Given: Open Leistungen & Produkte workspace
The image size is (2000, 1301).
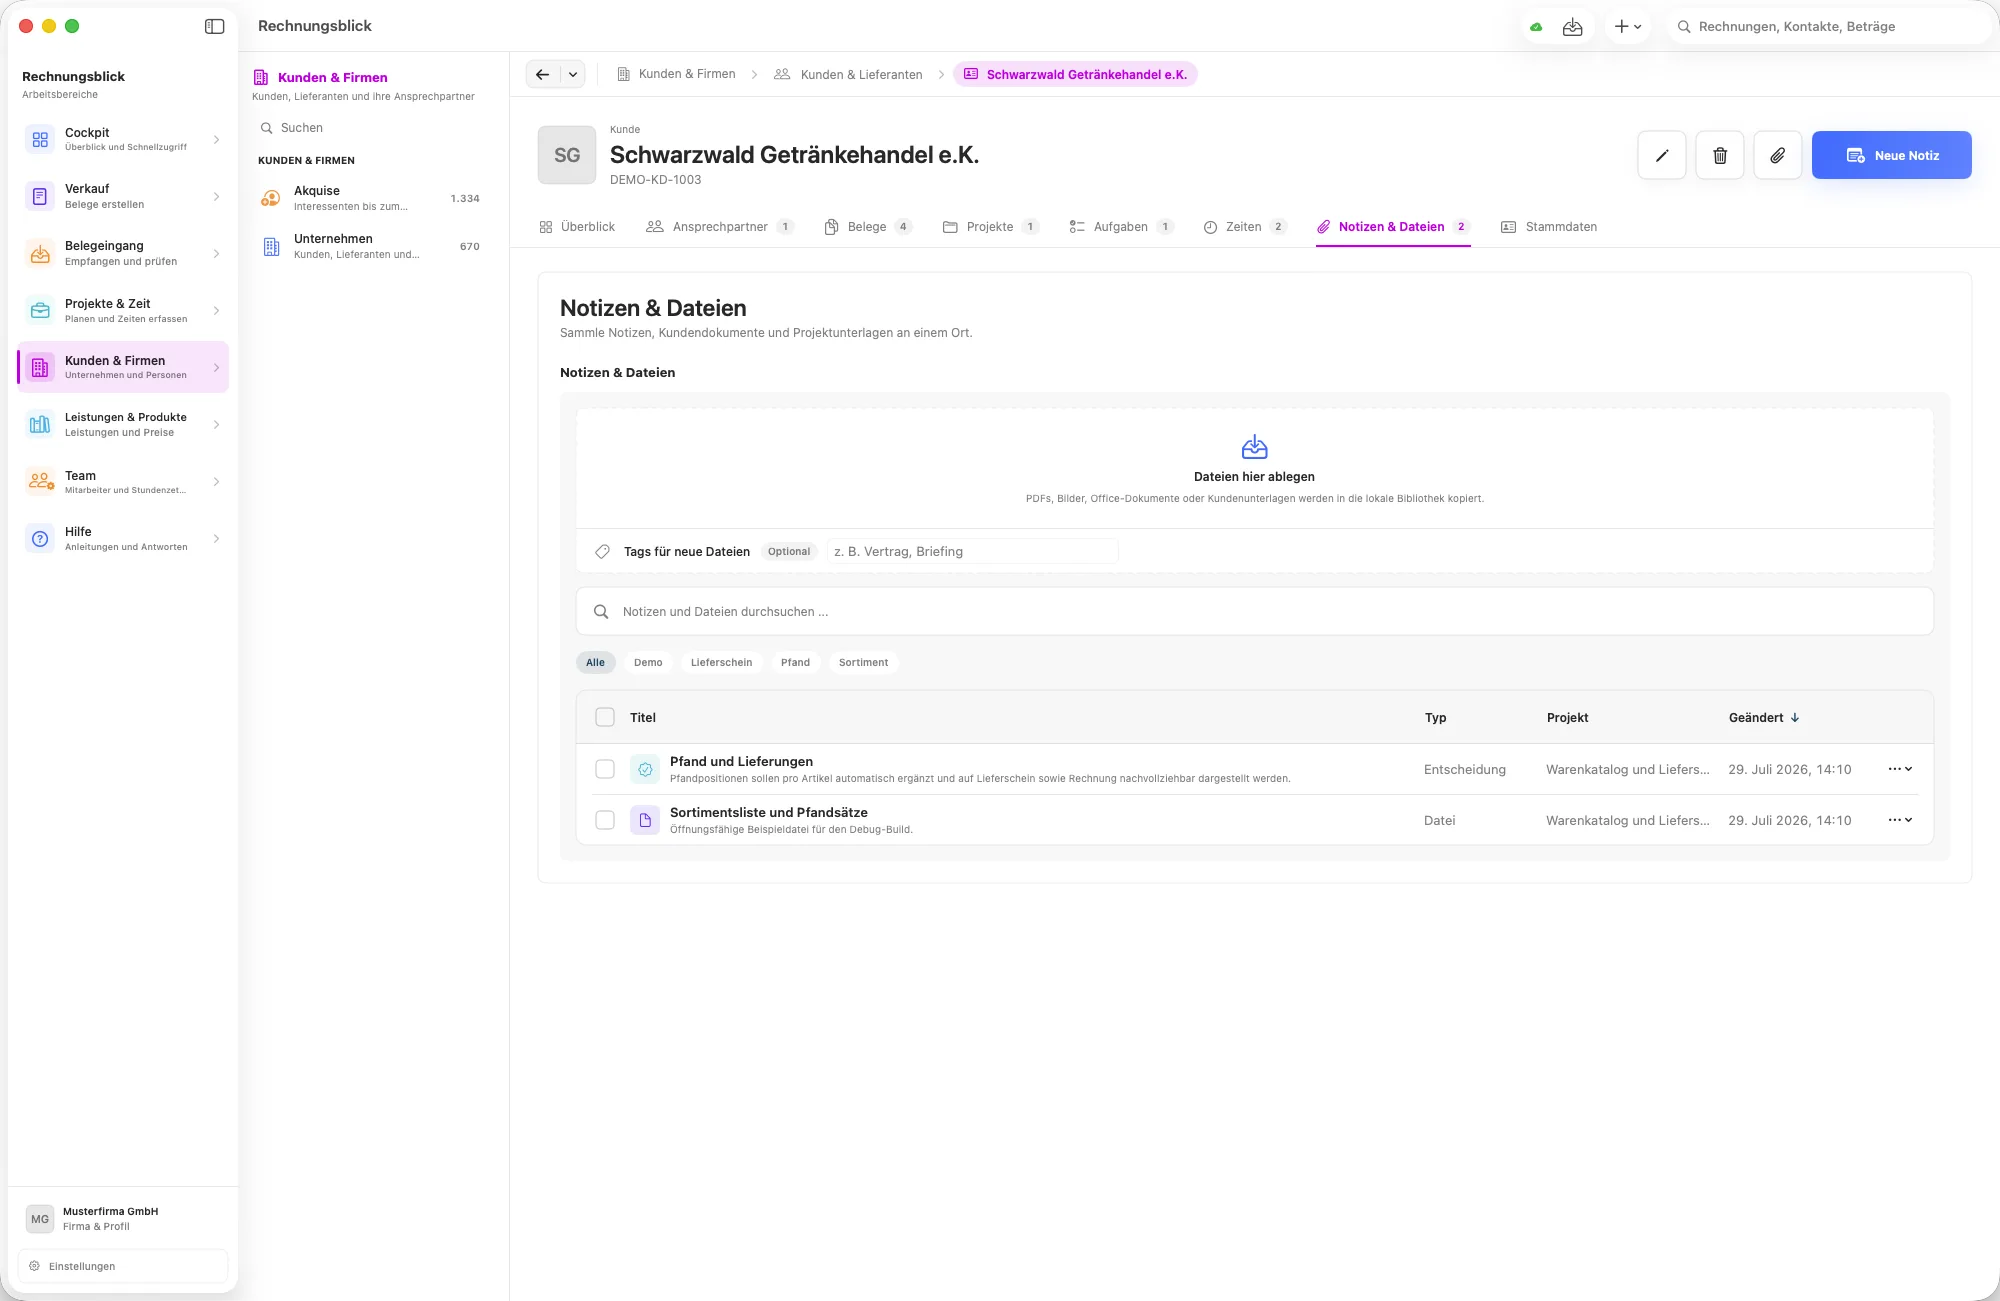Looking at the screenshot, I should [123, 424].
